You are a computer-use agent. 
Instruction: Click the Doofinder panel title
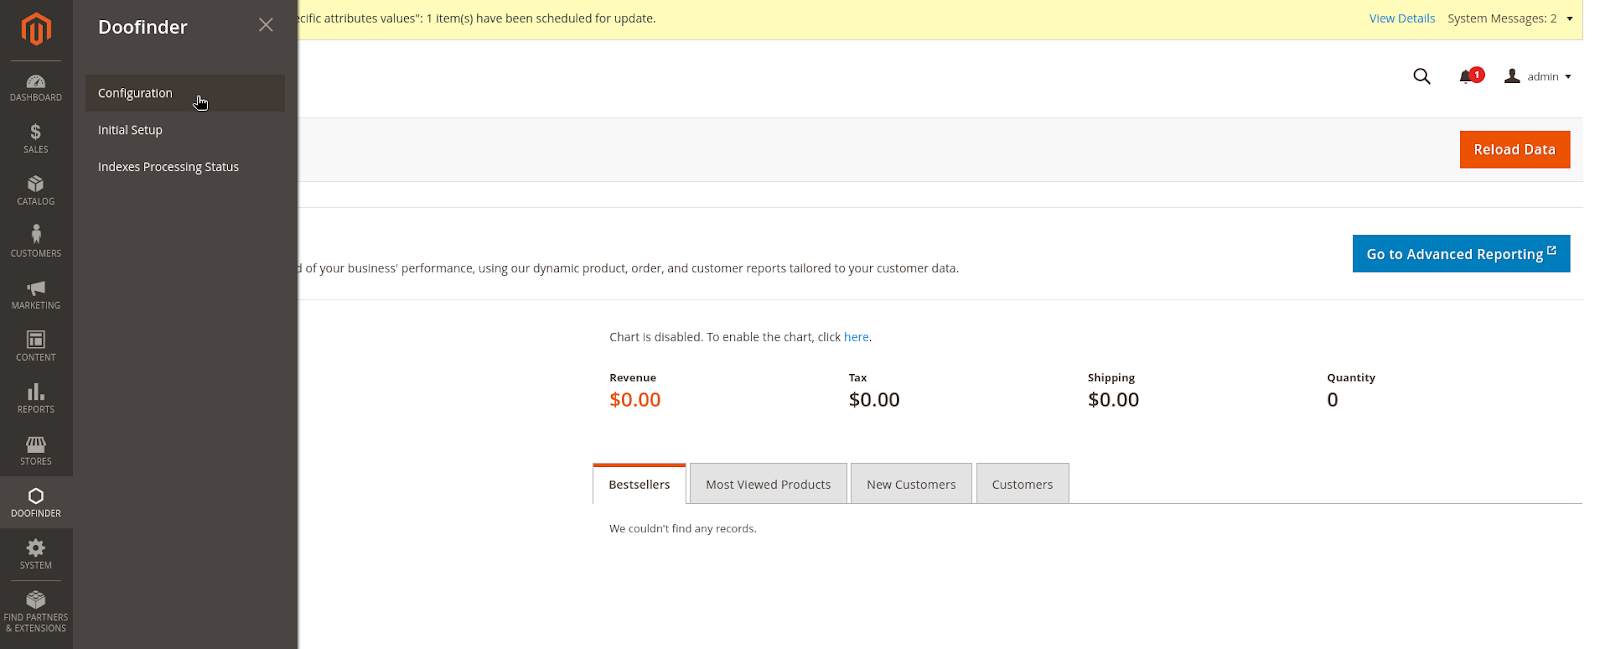[x=143, y=27]
